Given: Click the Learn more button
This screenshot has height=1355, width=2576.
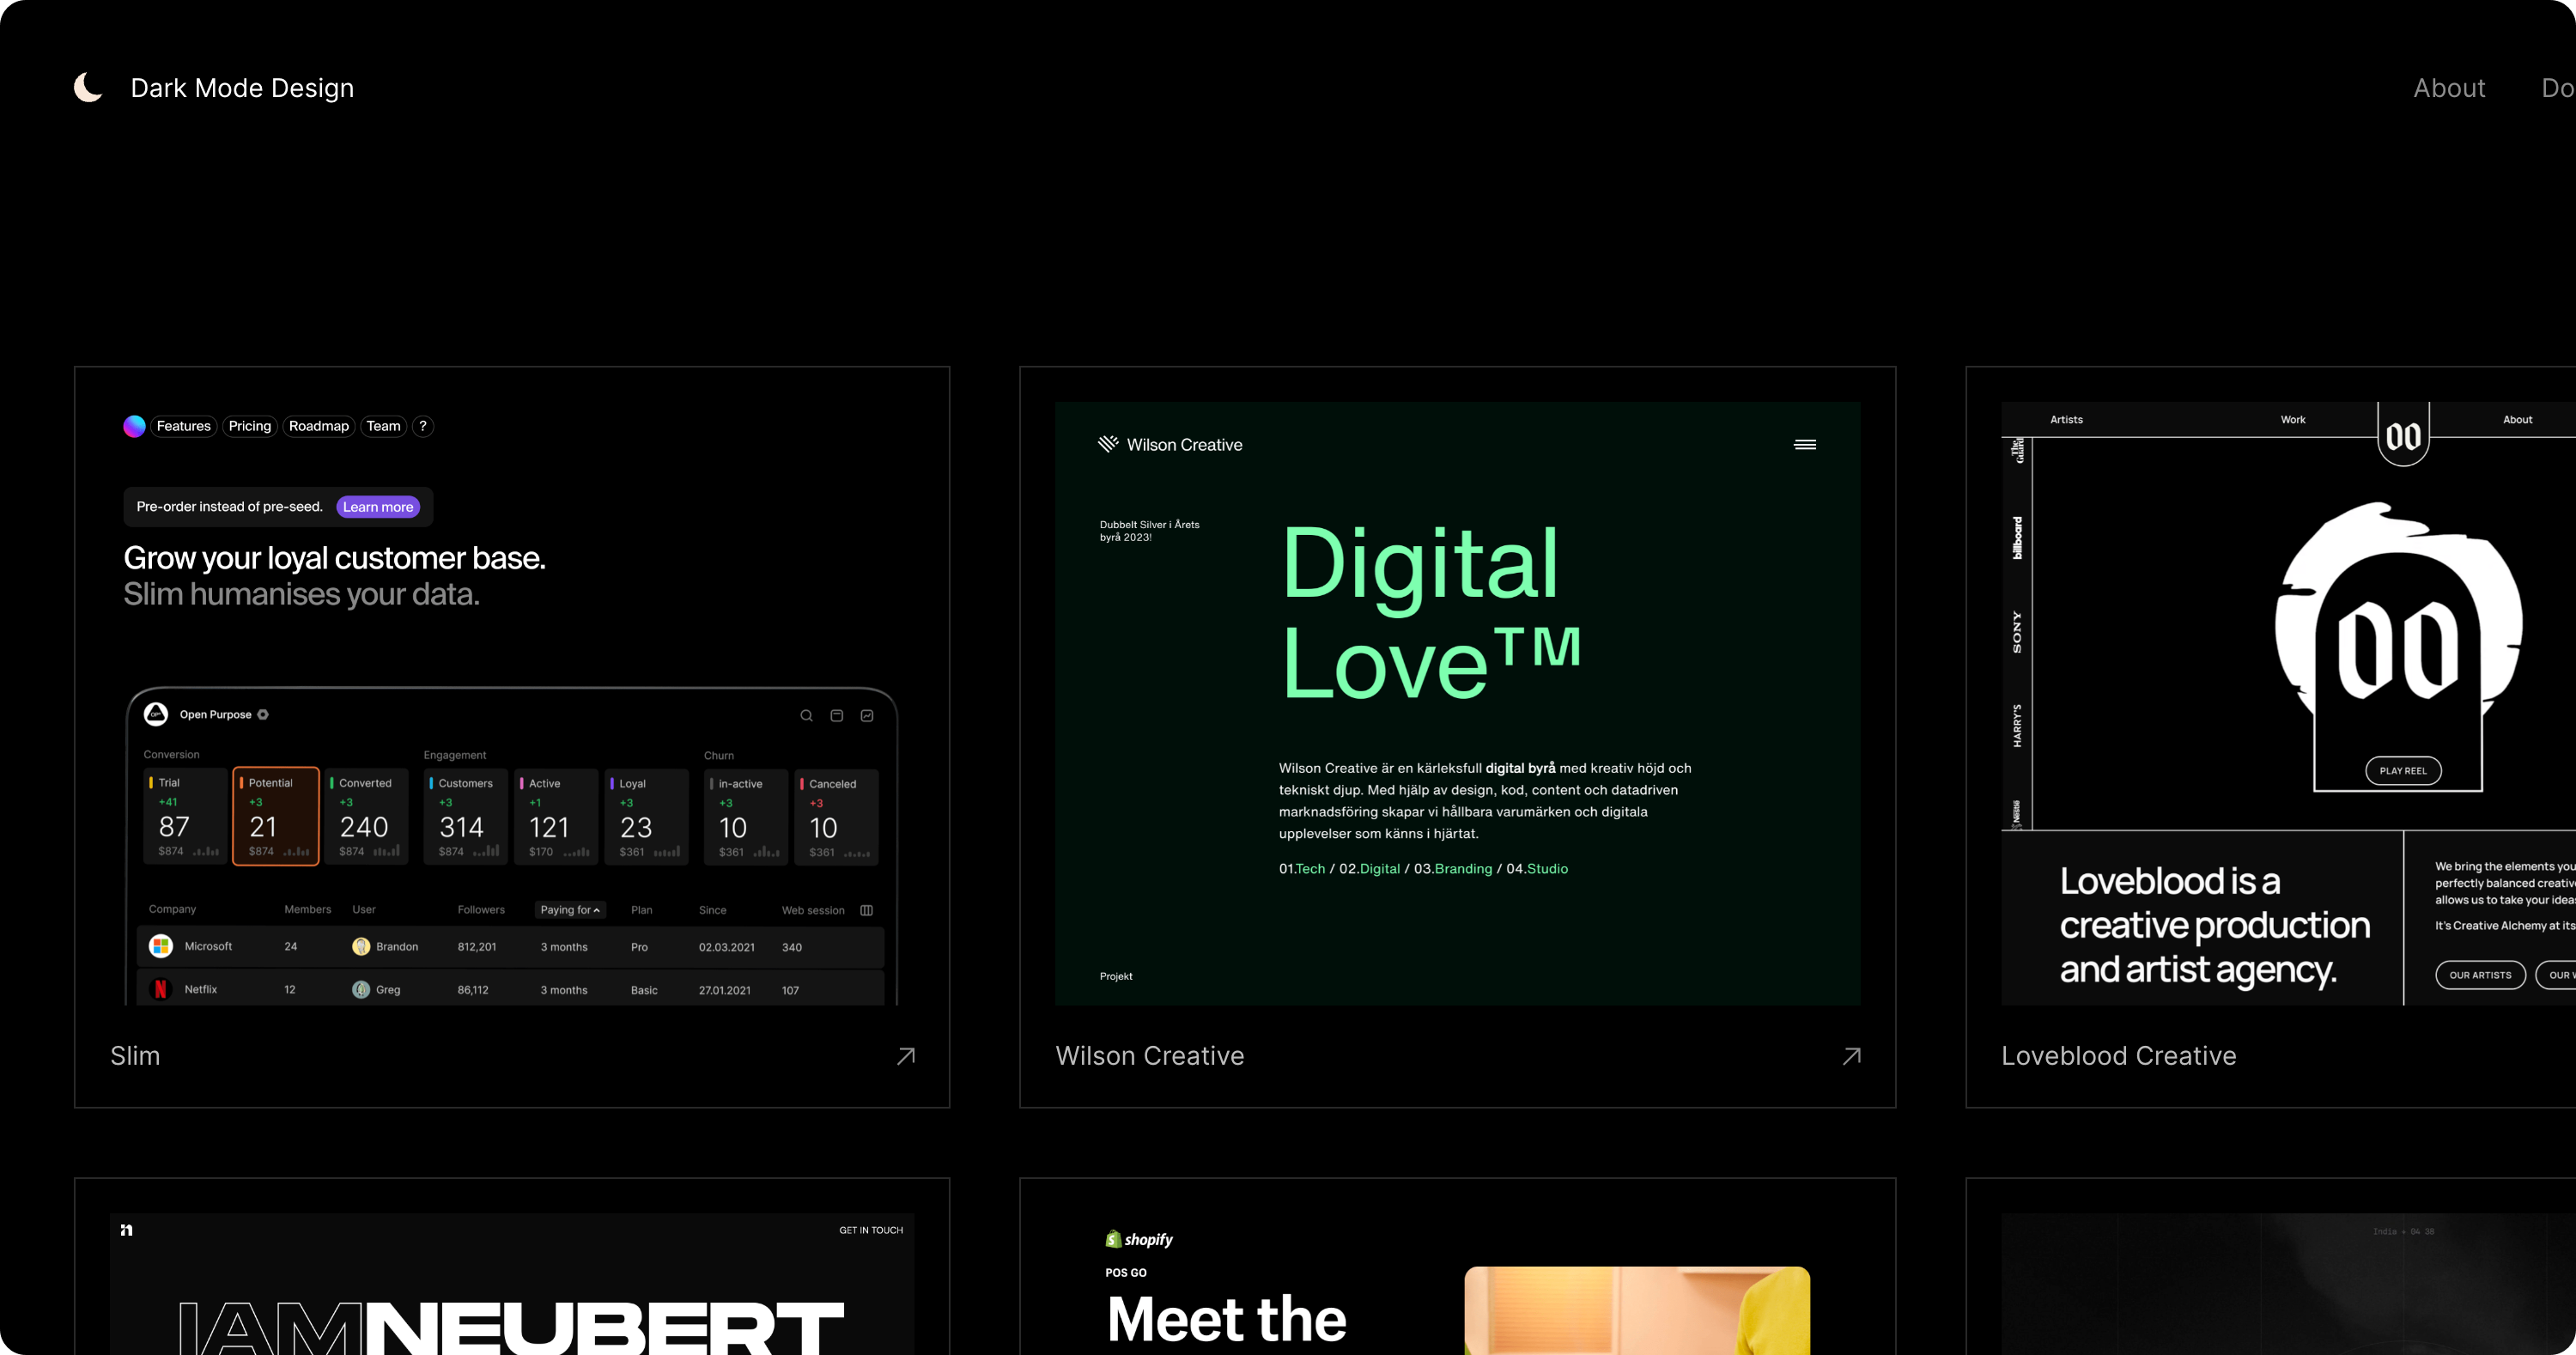Looking at the screenshot, I should coord(378,507).
